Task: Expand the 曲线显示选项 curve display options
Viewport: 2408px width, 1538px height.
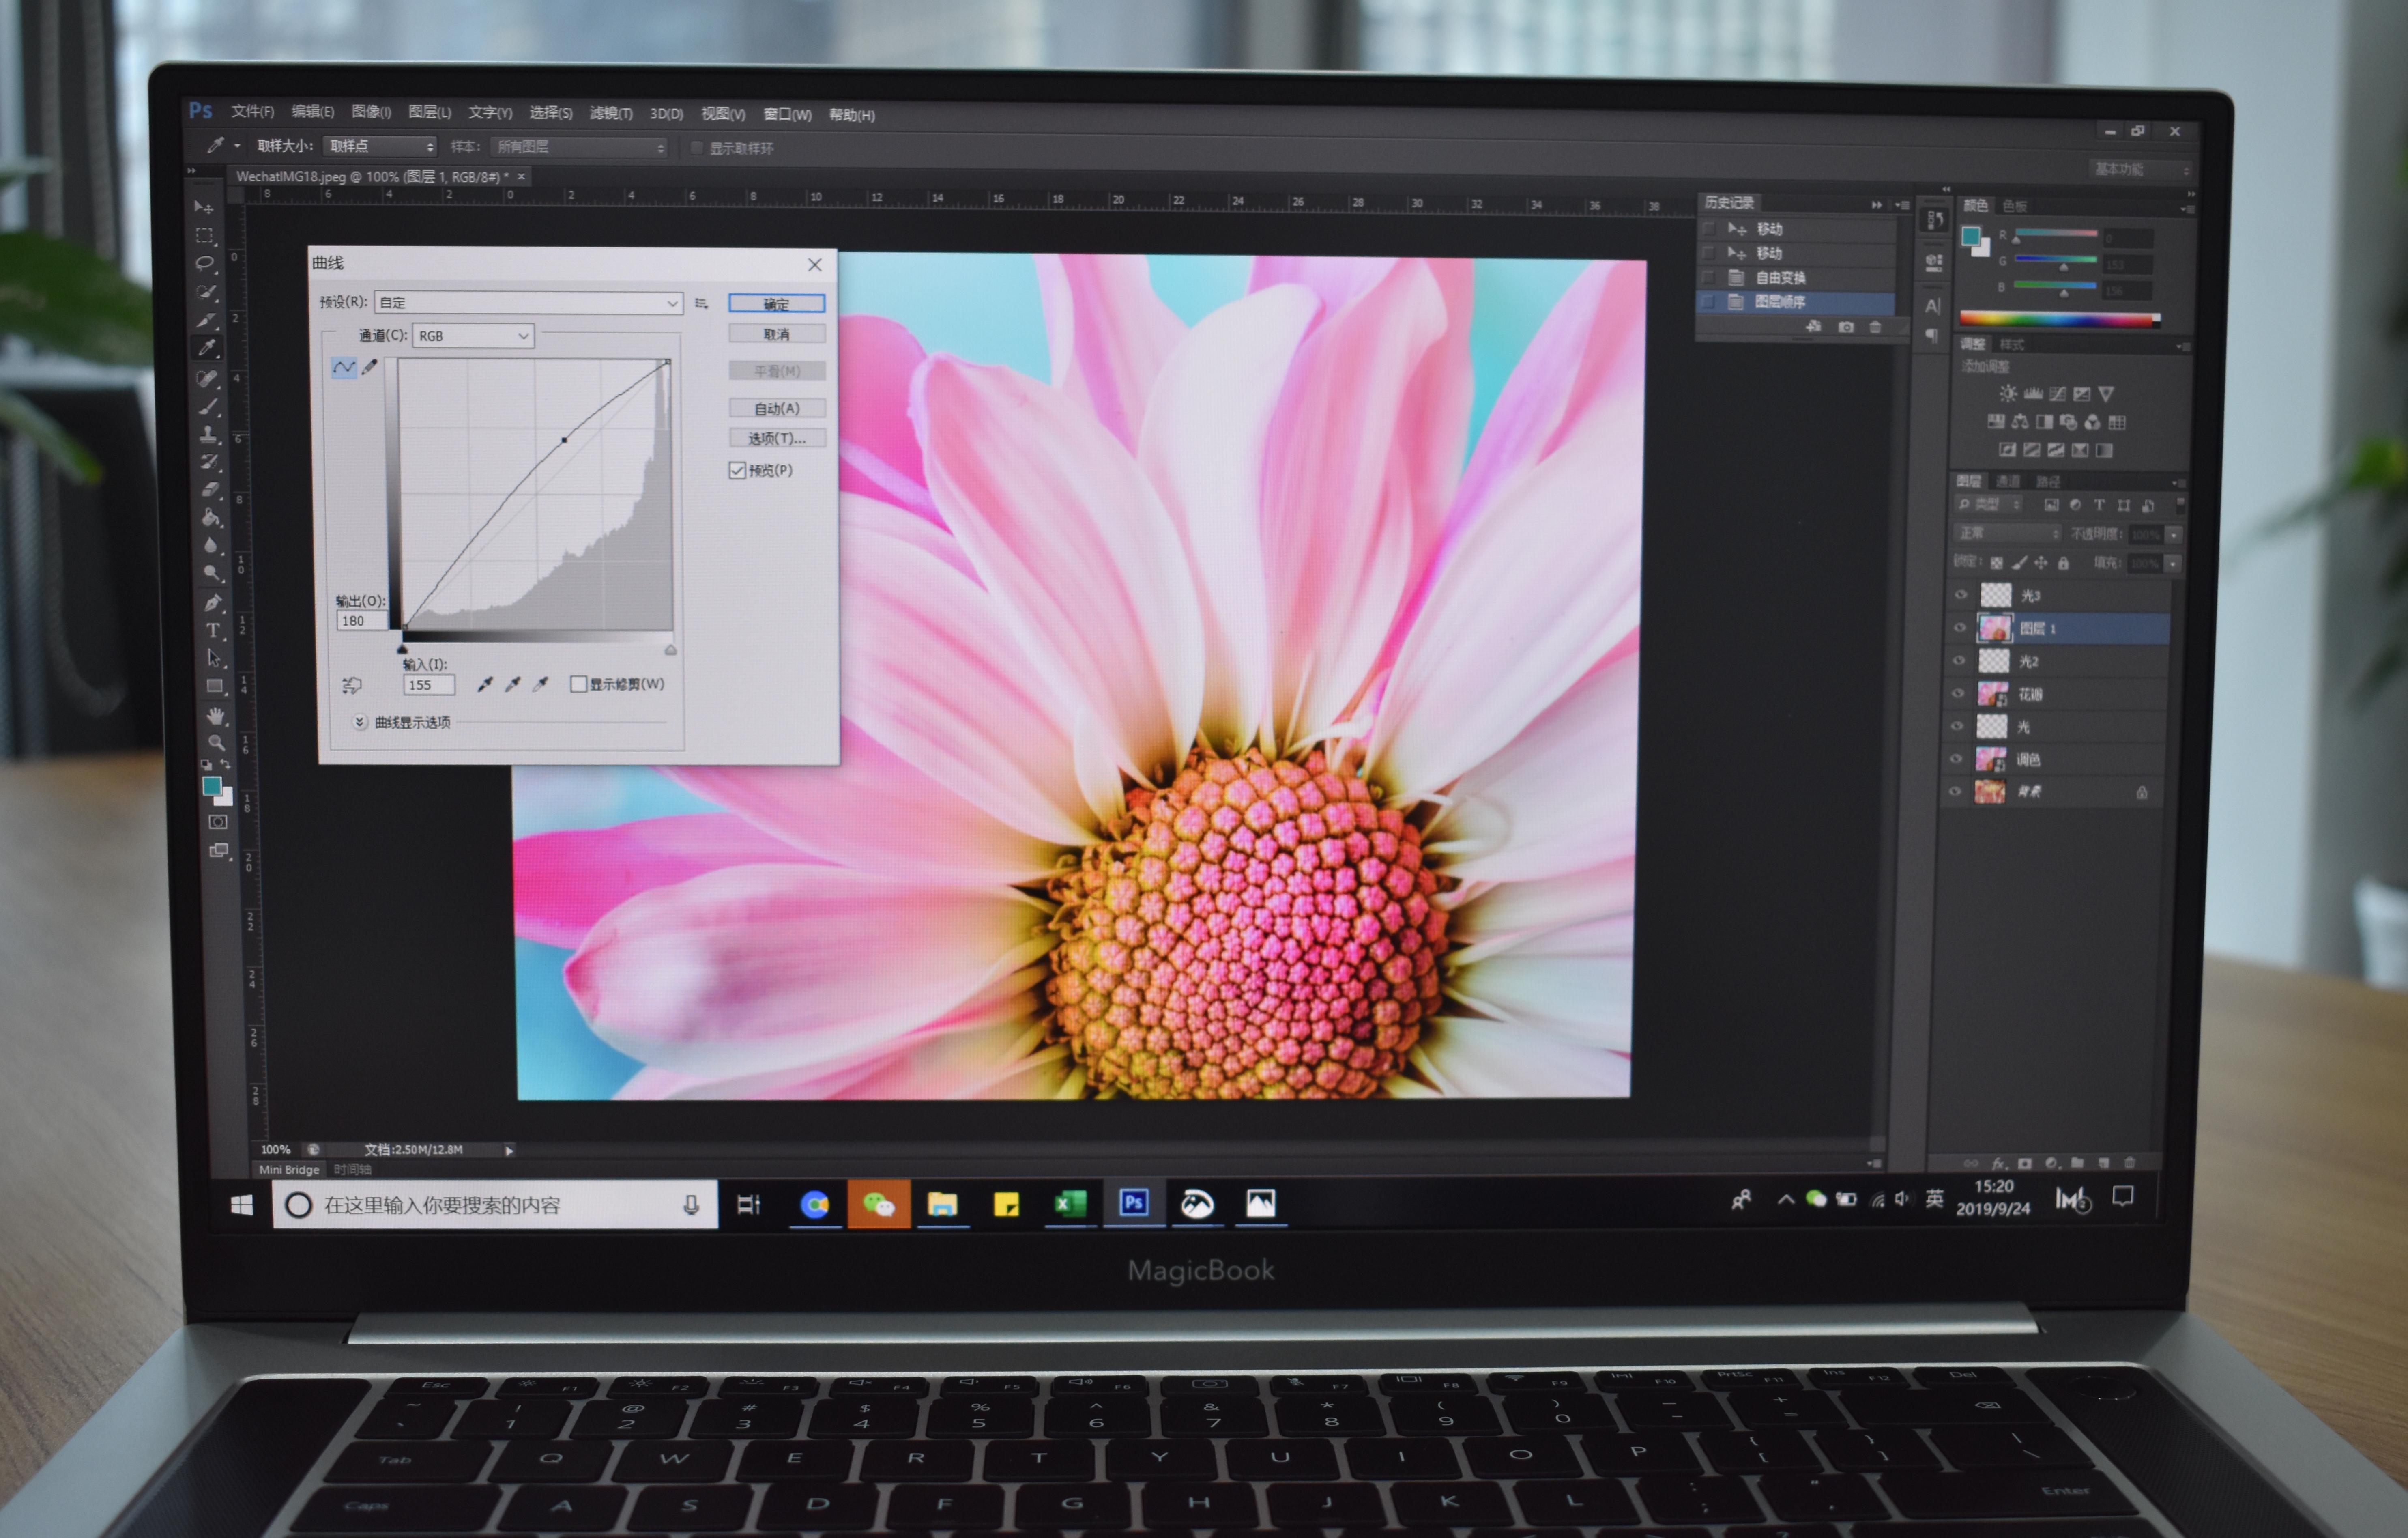Action: click(x=360, y=722)
